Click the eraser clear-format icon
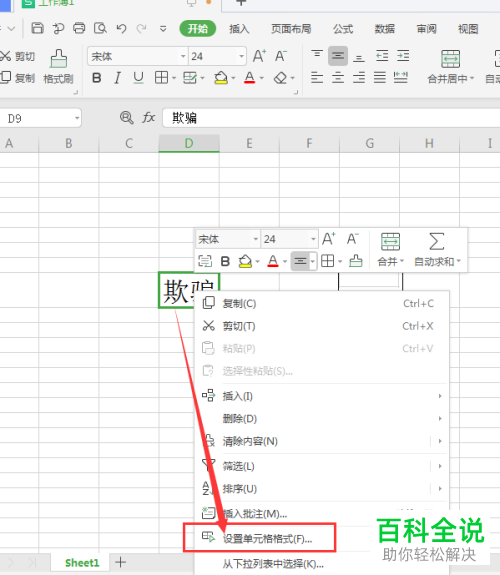 (280, 78)
